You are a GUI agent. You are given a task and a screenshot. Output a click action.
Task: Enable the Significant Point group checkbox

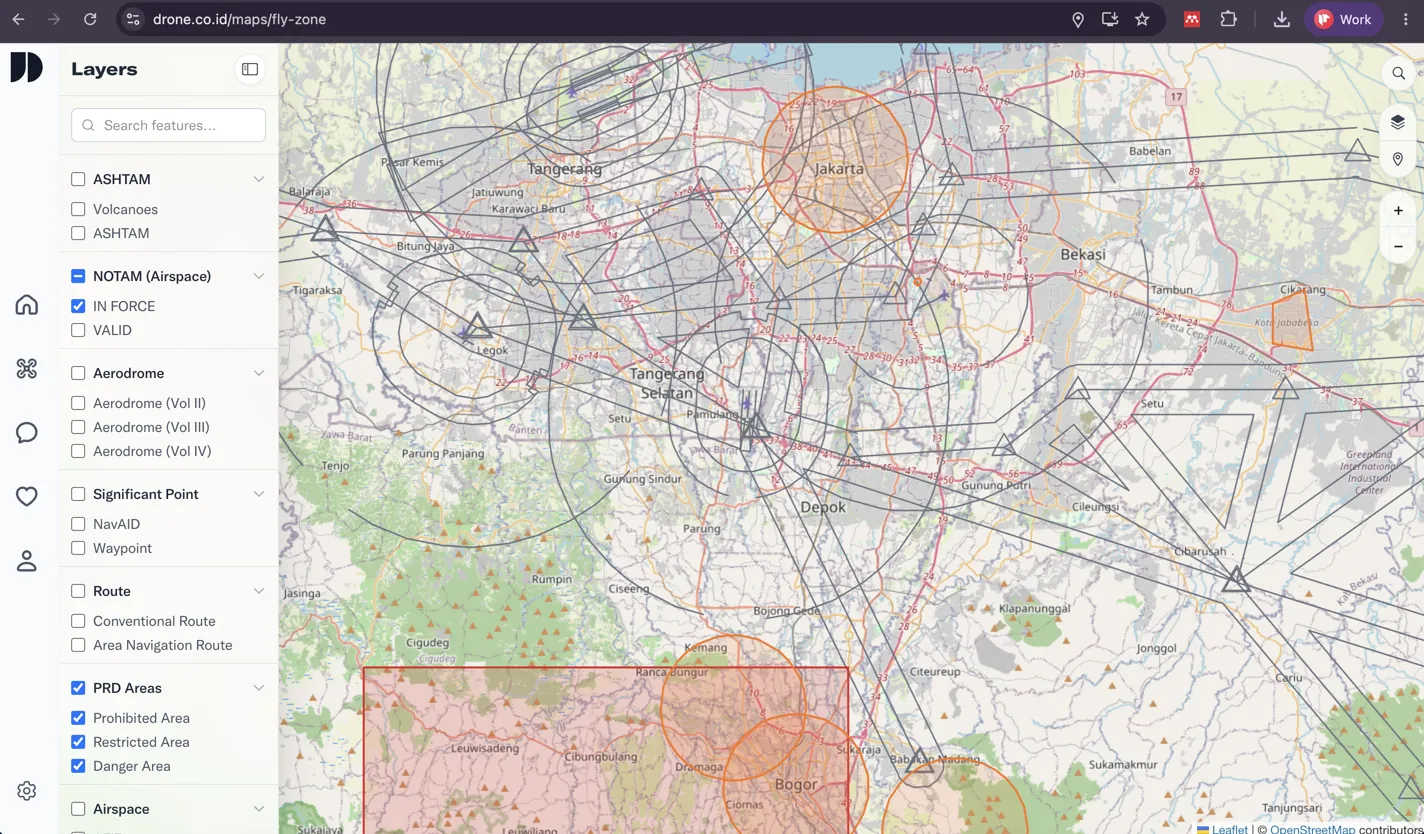pos(78,494)
